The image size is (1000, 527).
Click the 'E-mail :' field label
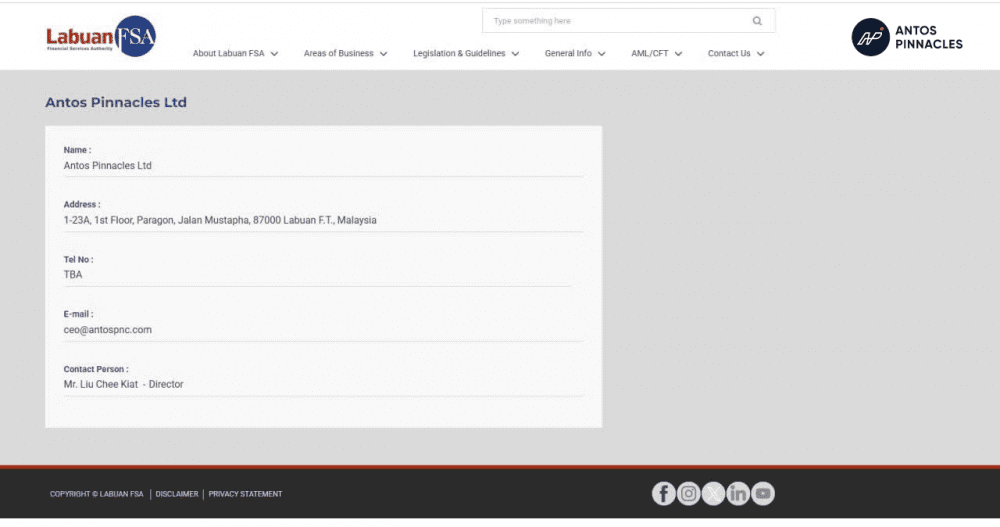coord(78,314)
